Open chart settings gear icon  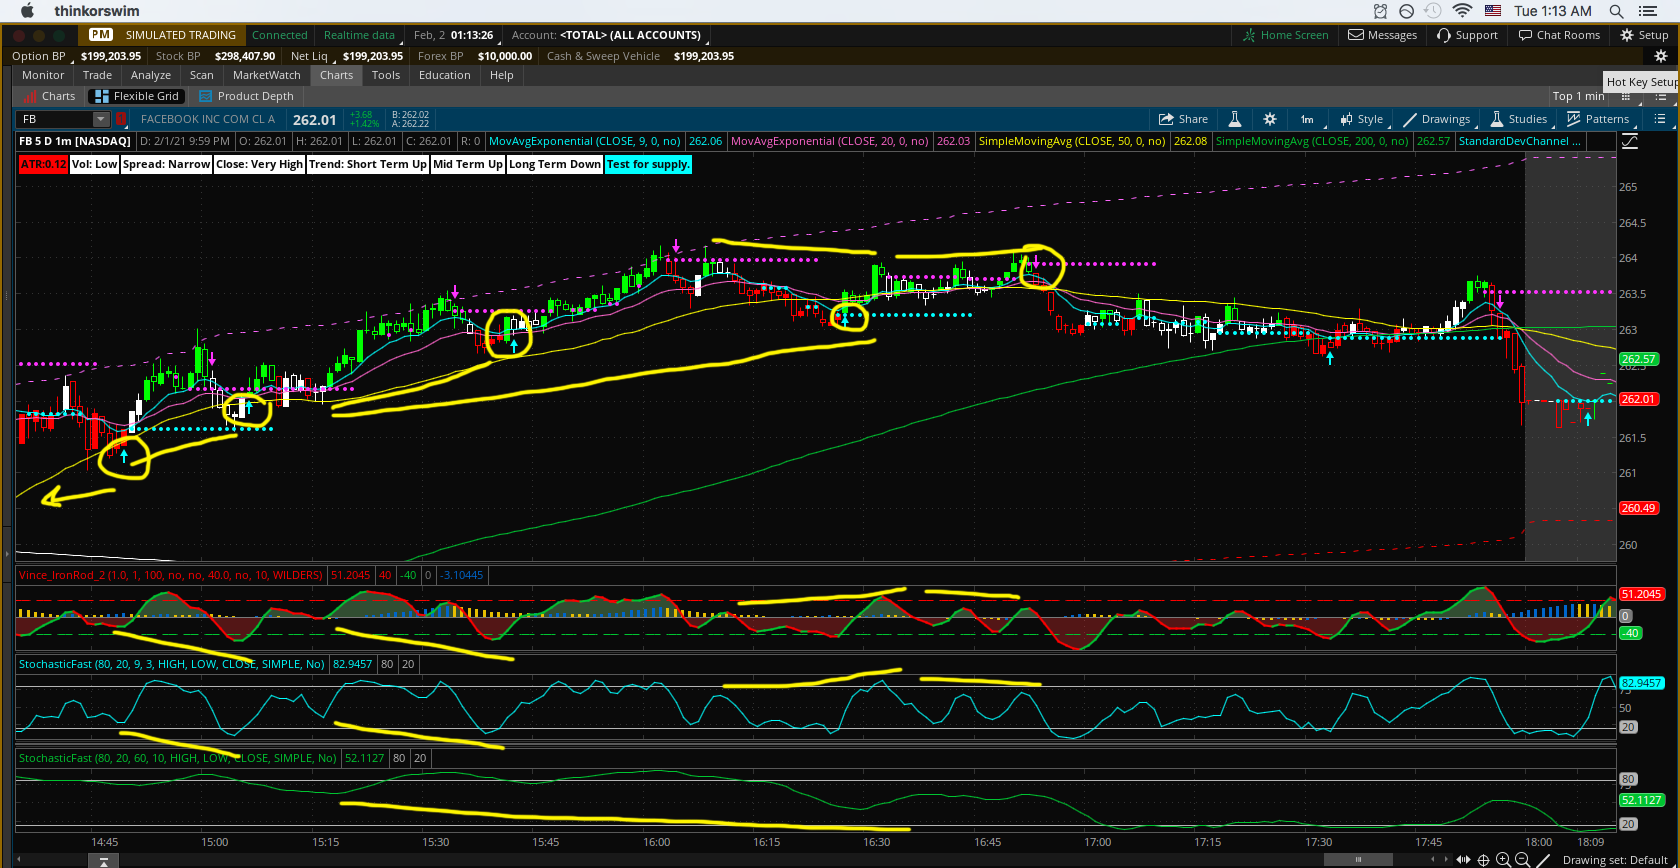coord(1269,119)
